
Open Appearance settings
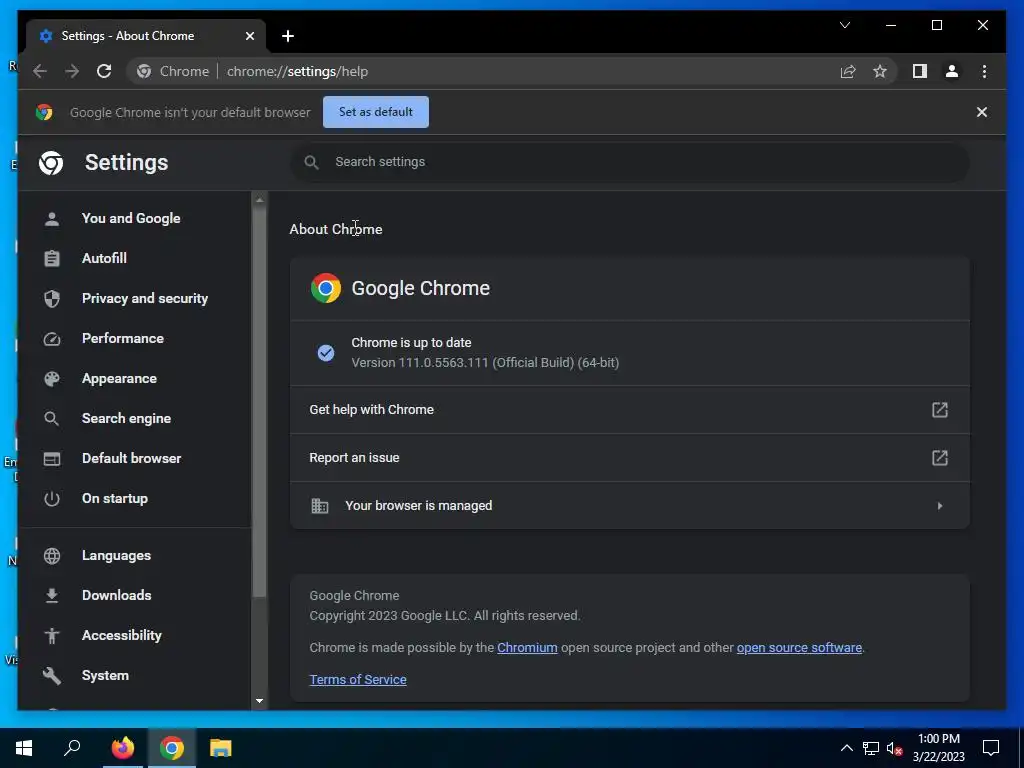pyautogui.click(x=119, y=379)
